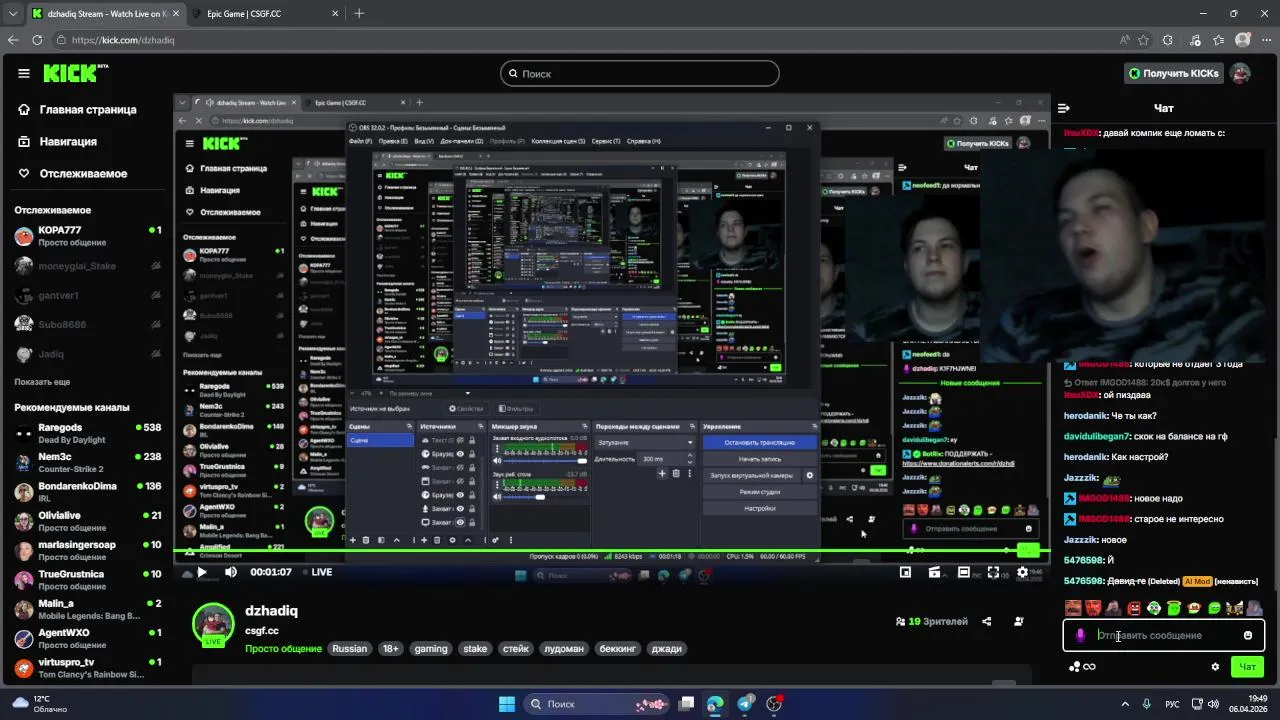
Task: Select the gaming tag
Action: pyautogui.click(x=431, y=648)
